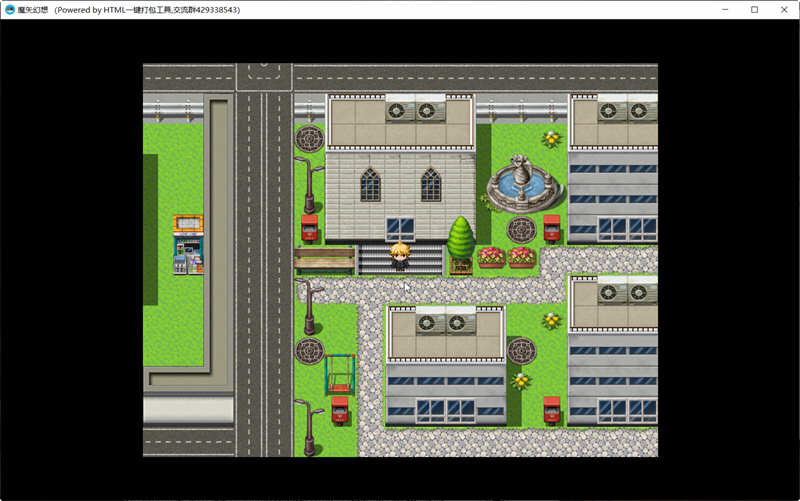
Task: Click the yellow flower nearest the fountain
Action: pyautogui.click(x=551, y=138)
